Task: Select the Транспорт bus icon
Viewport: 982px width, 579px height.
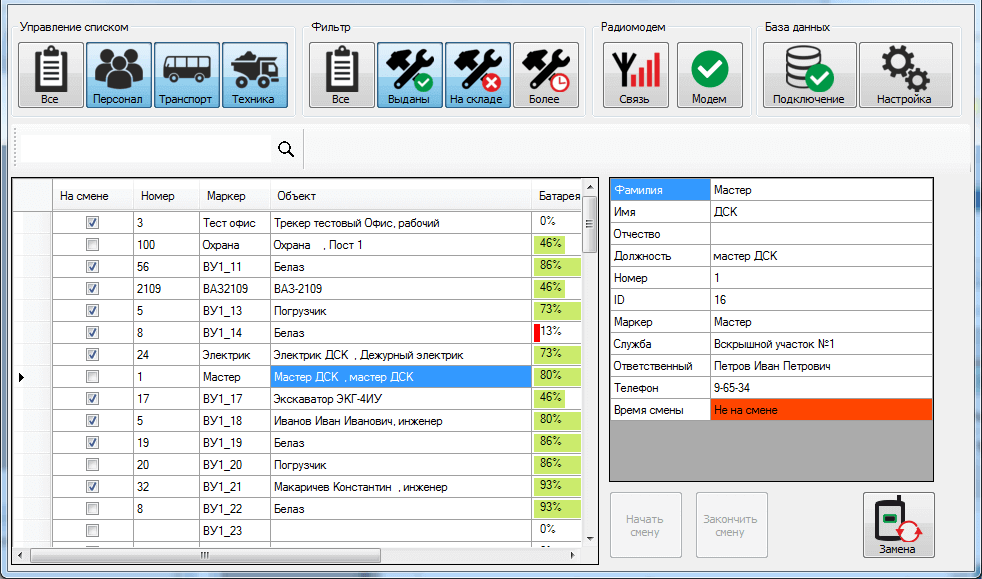Action: pyautogui.click(x=186, y=75)
